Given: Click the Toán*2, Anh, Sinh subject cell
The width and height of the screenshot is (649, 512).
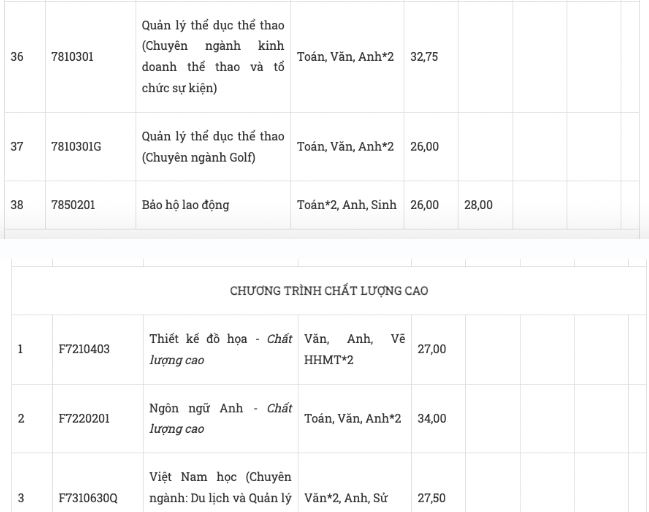Looking at the screenshot, I should point(346,205).
